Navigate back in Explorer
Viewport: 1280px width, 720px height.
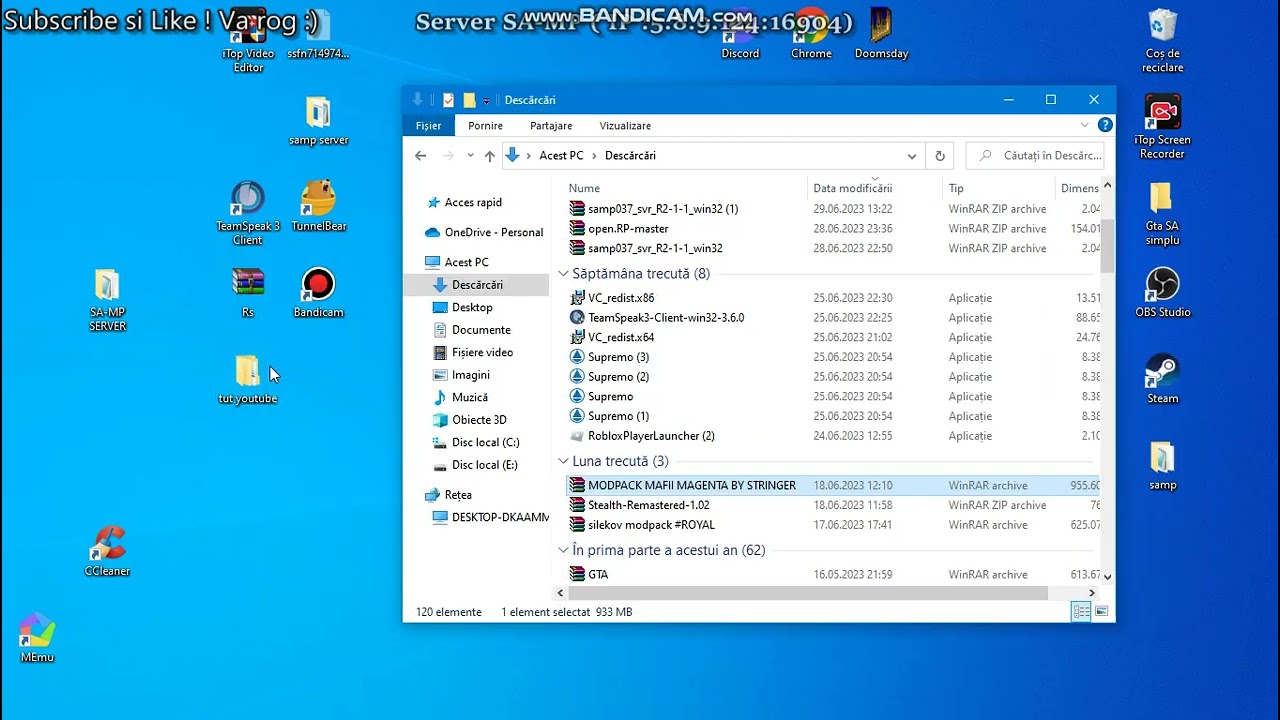point(421,155)
